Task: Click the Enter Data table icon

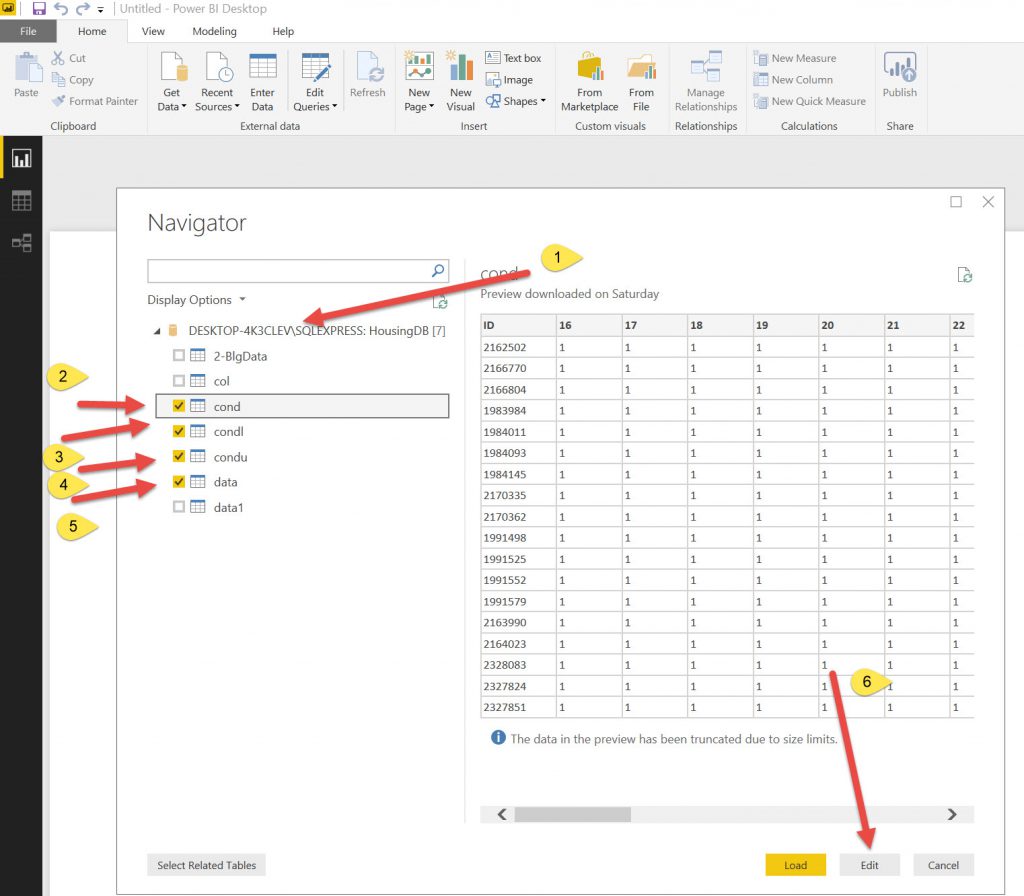Action: pos(262,70)
